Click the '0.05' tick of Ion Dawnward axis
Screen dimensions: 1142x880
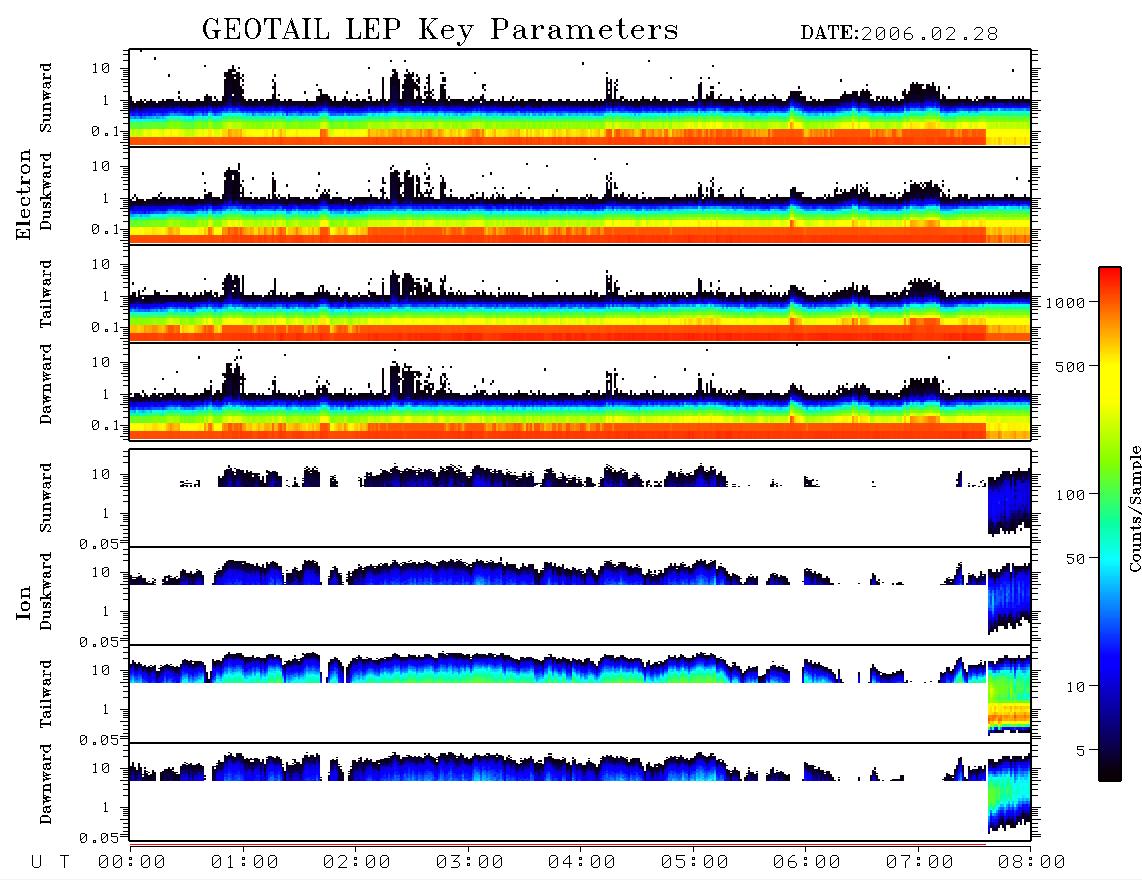(x=99, y=838)
